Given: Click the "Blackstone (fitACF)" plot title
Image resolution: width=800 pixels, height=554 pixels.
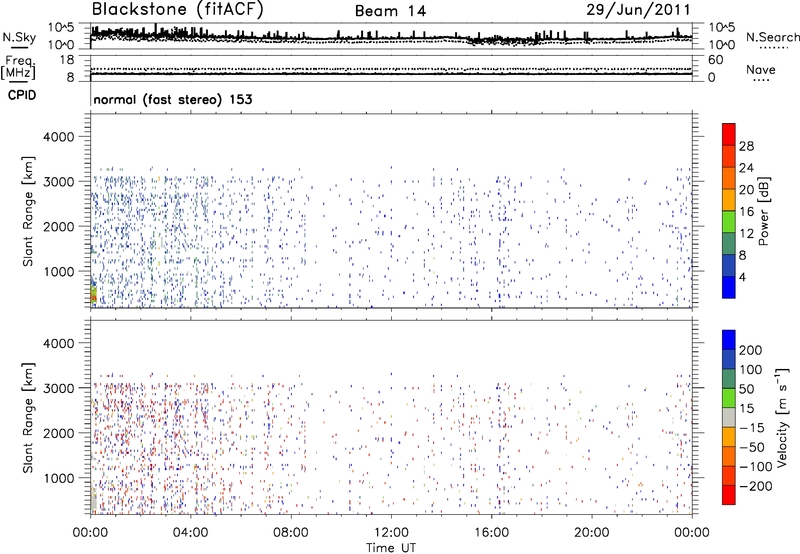Looking at the screenshot, I should coord(178,9).
